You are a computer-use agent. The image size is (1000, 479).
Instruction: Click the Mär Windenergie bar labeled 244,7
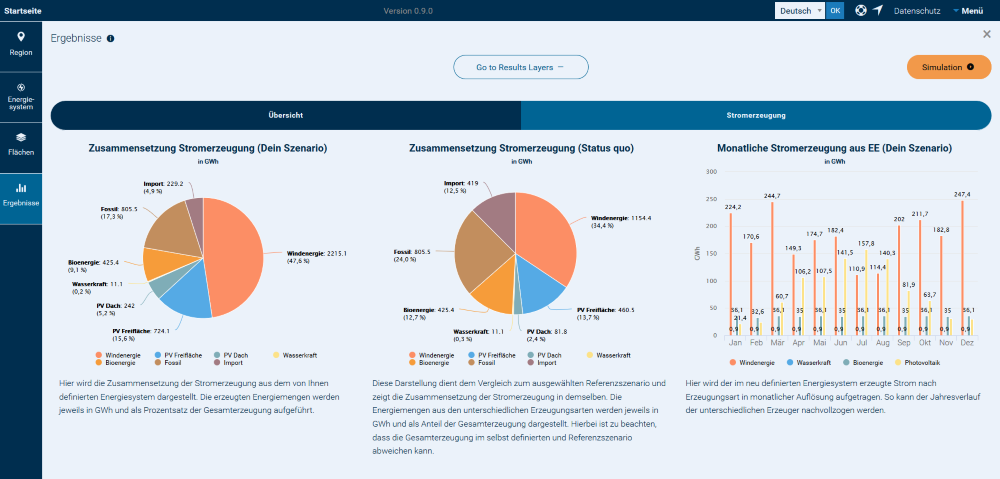click(772, 269)
